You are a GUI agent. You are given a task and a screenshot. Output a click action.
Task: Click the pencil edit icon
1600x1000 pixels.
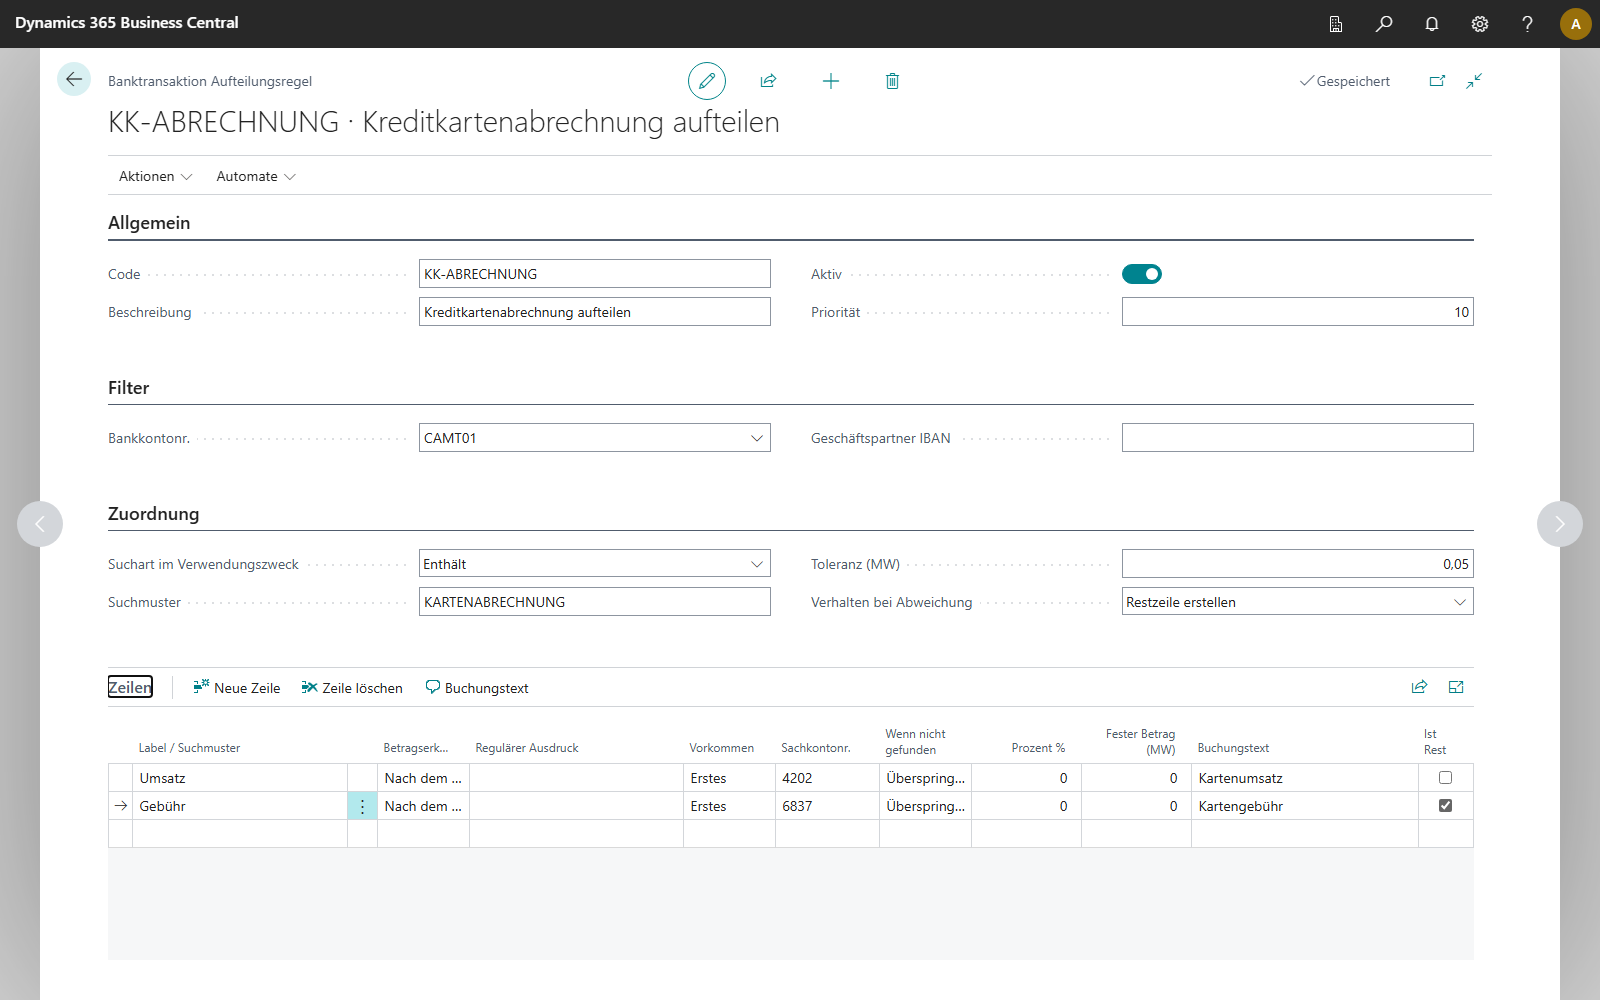click(x=707, y=81)
